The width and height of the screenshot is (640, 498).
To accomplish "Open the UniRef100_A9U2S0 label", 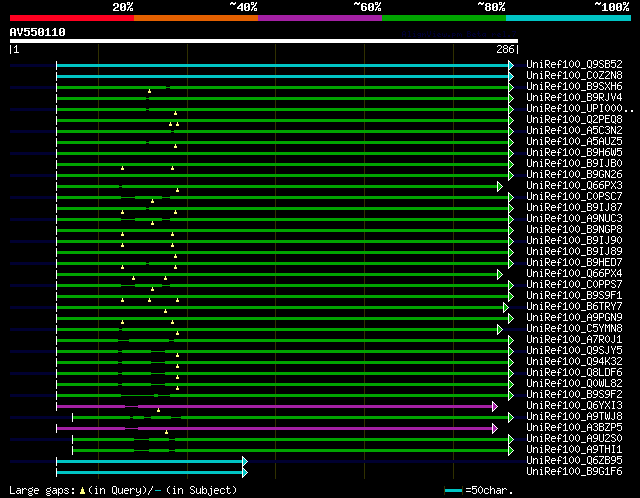I will point(574,439).
